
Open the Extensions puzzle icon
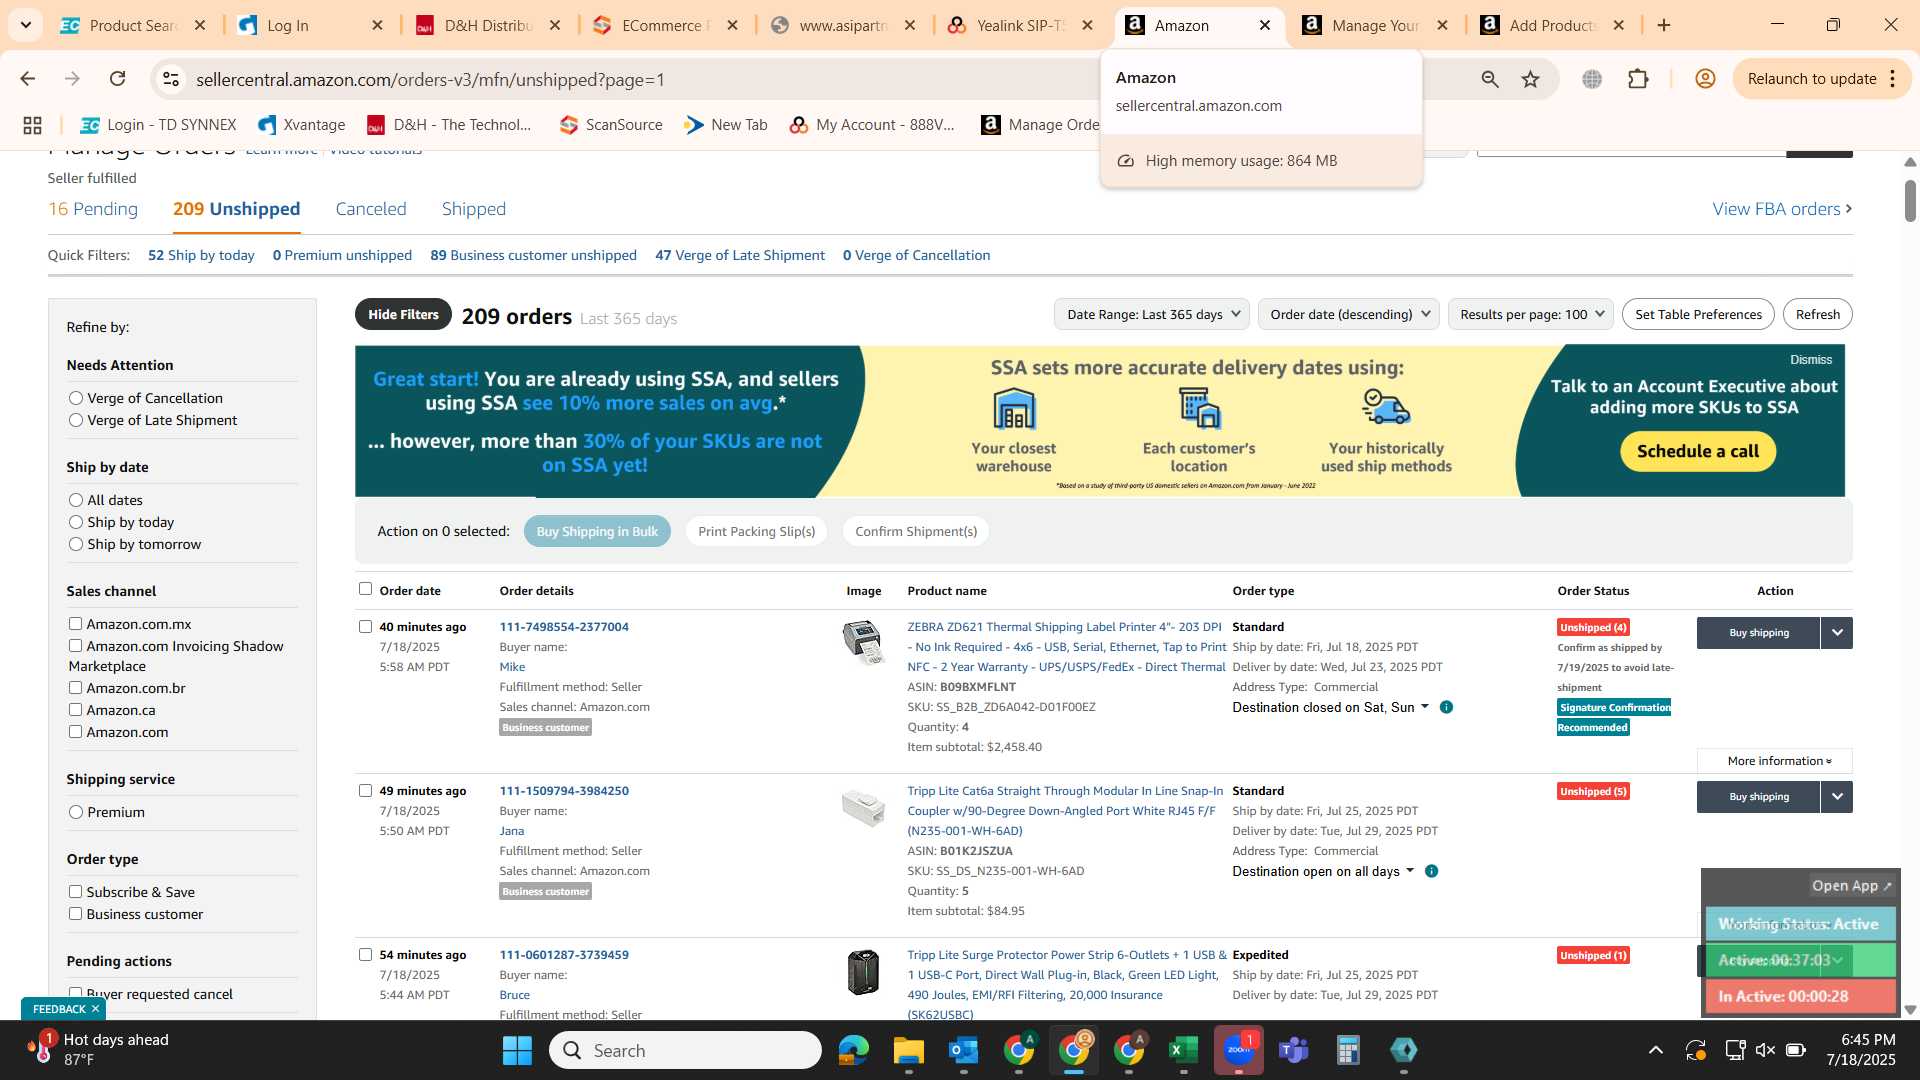(x=1638, y=79)
